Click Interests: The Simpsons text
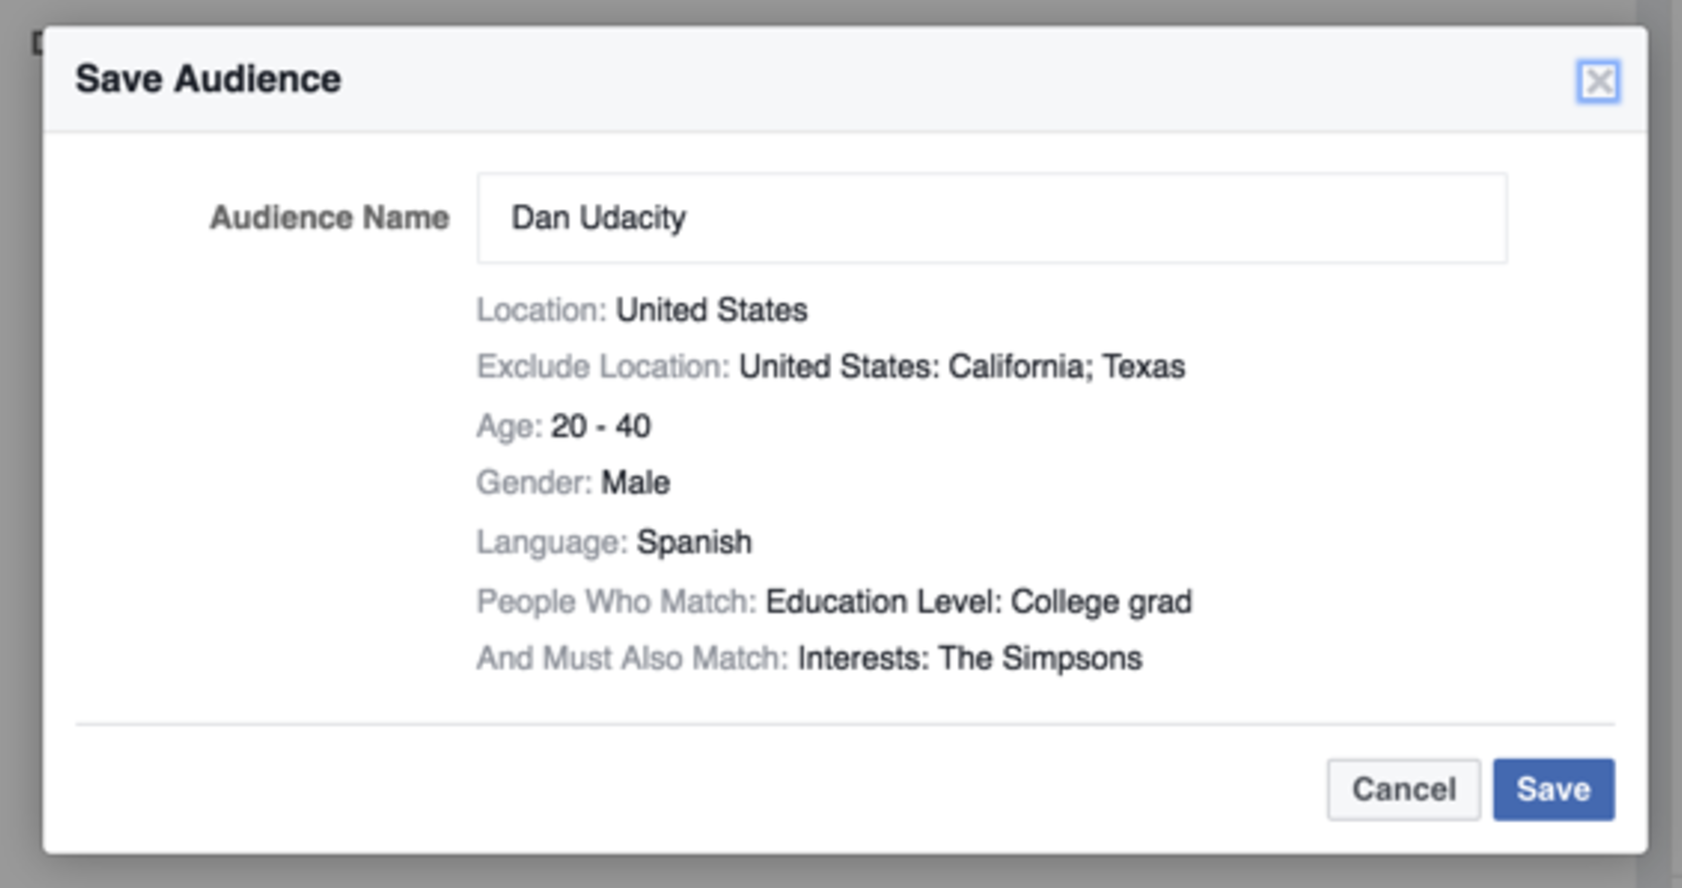This screenshot has height=888, width=1682. 969,658
